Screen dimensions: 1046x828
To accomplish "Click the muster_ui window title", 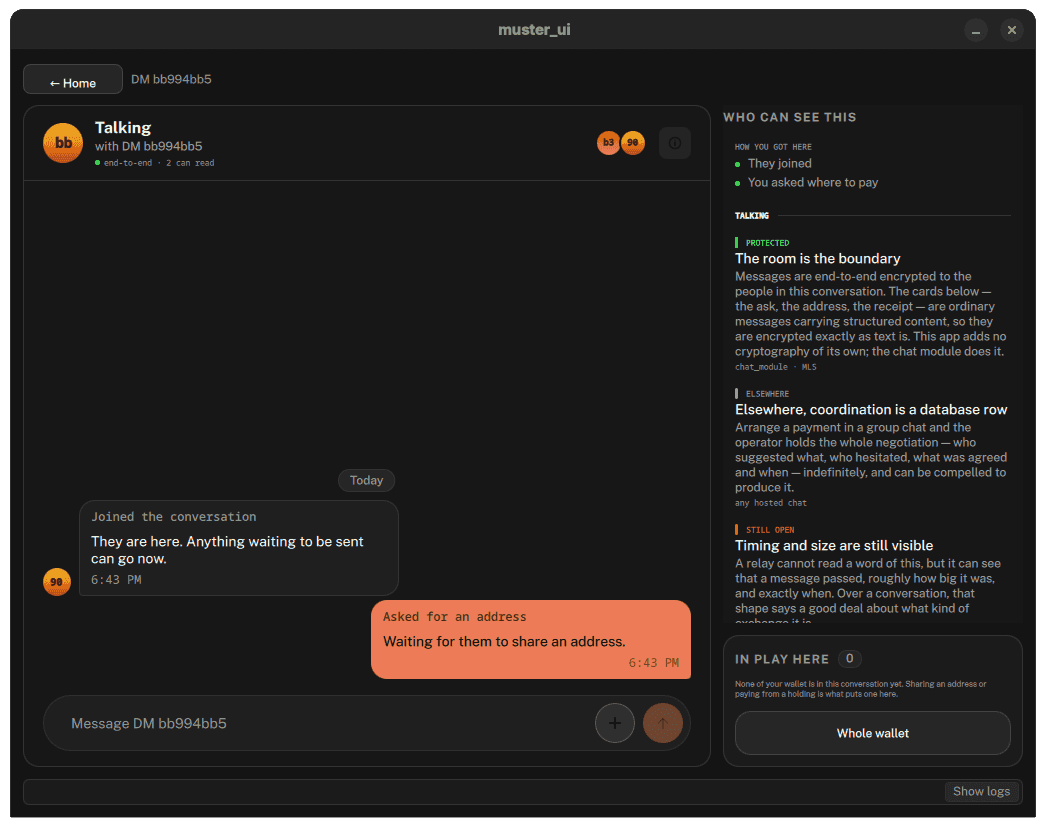I will coord(534,29).
